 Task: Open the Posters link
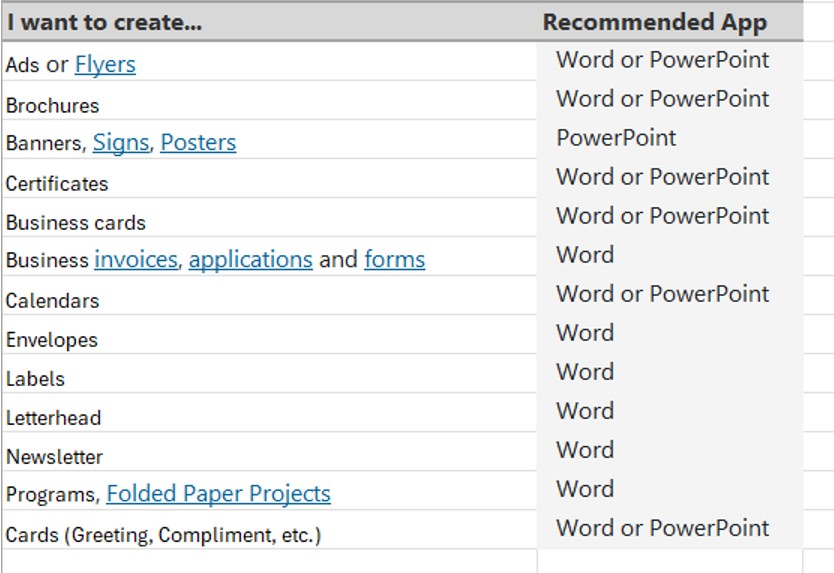tap(198, 142)
